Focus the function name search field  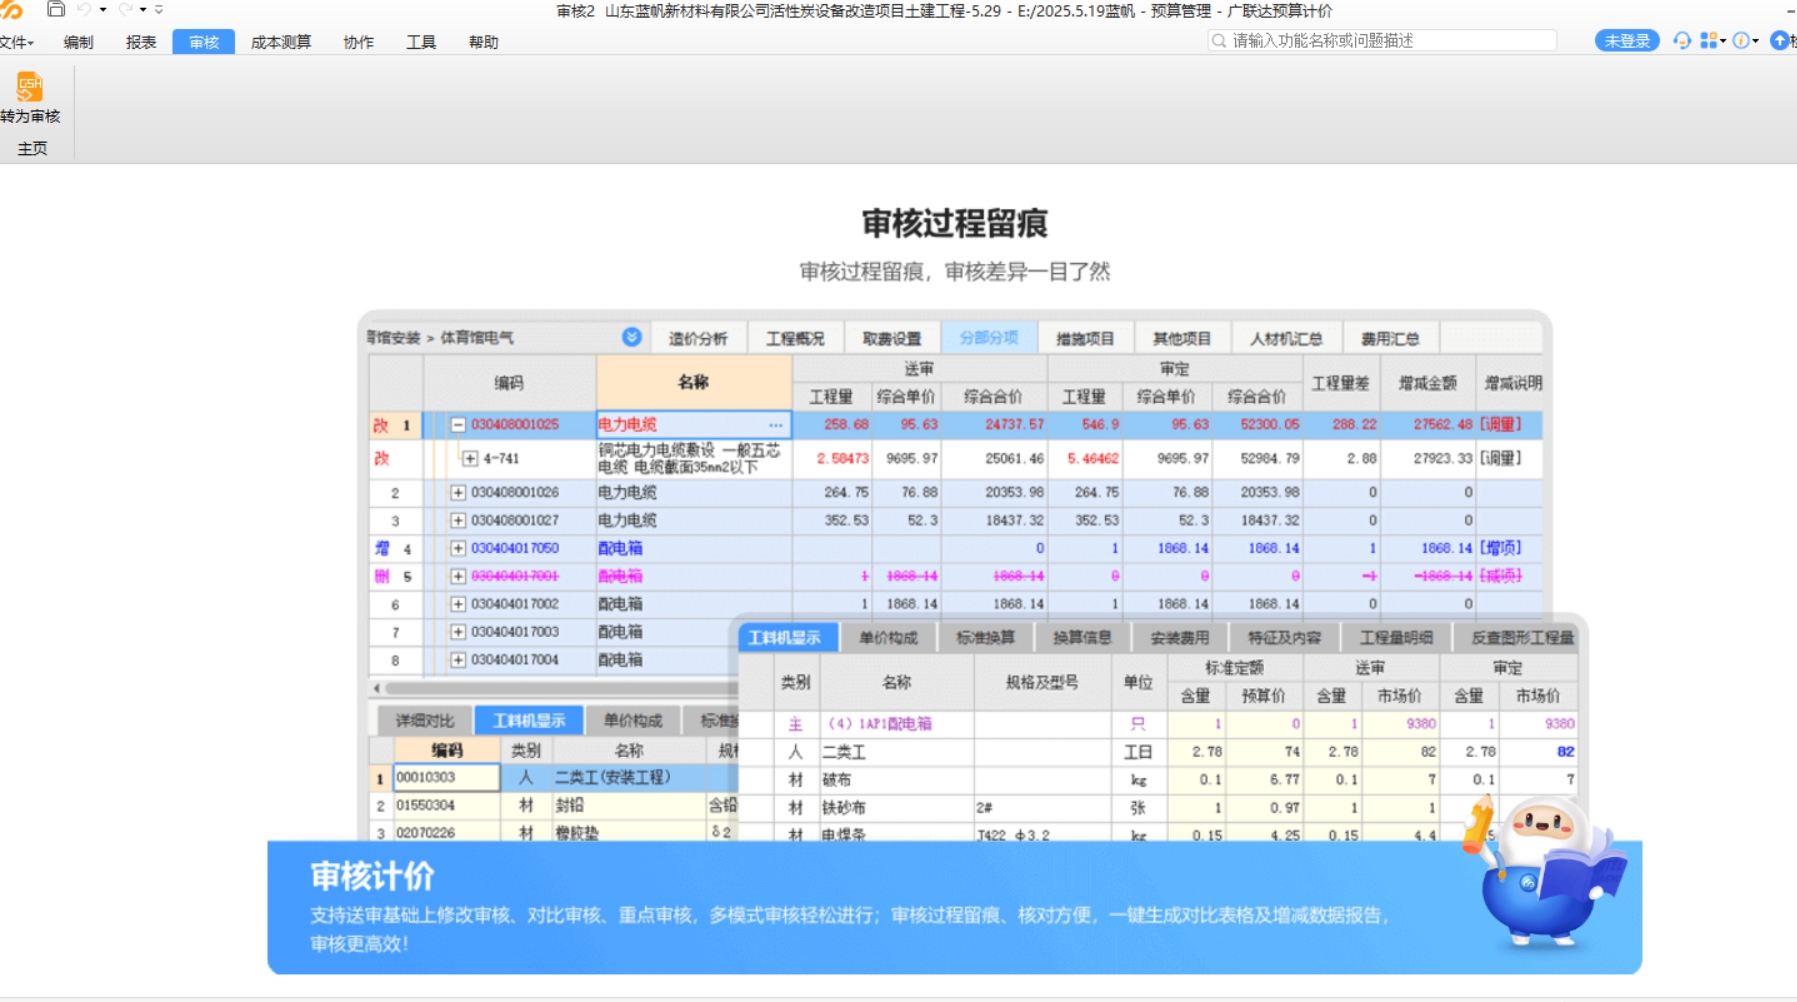1382,41
